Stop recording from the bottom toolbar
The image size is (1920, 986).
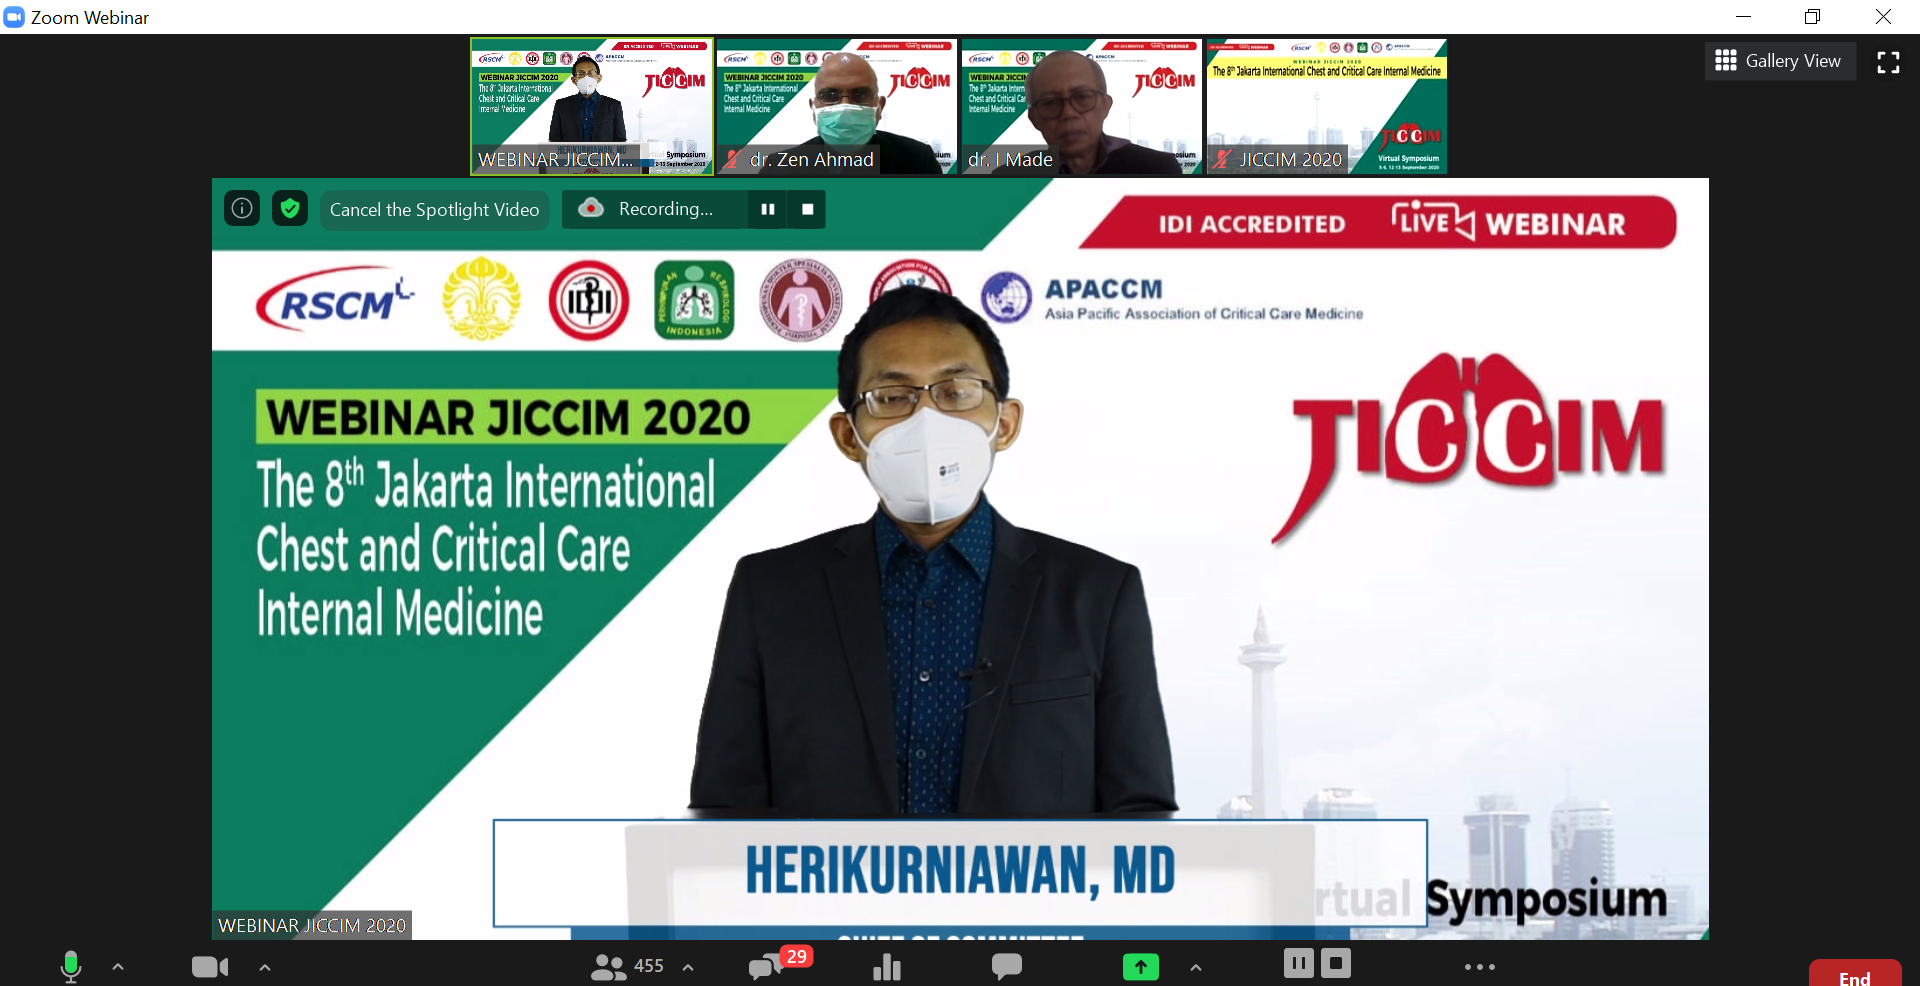coord(1336,963)
